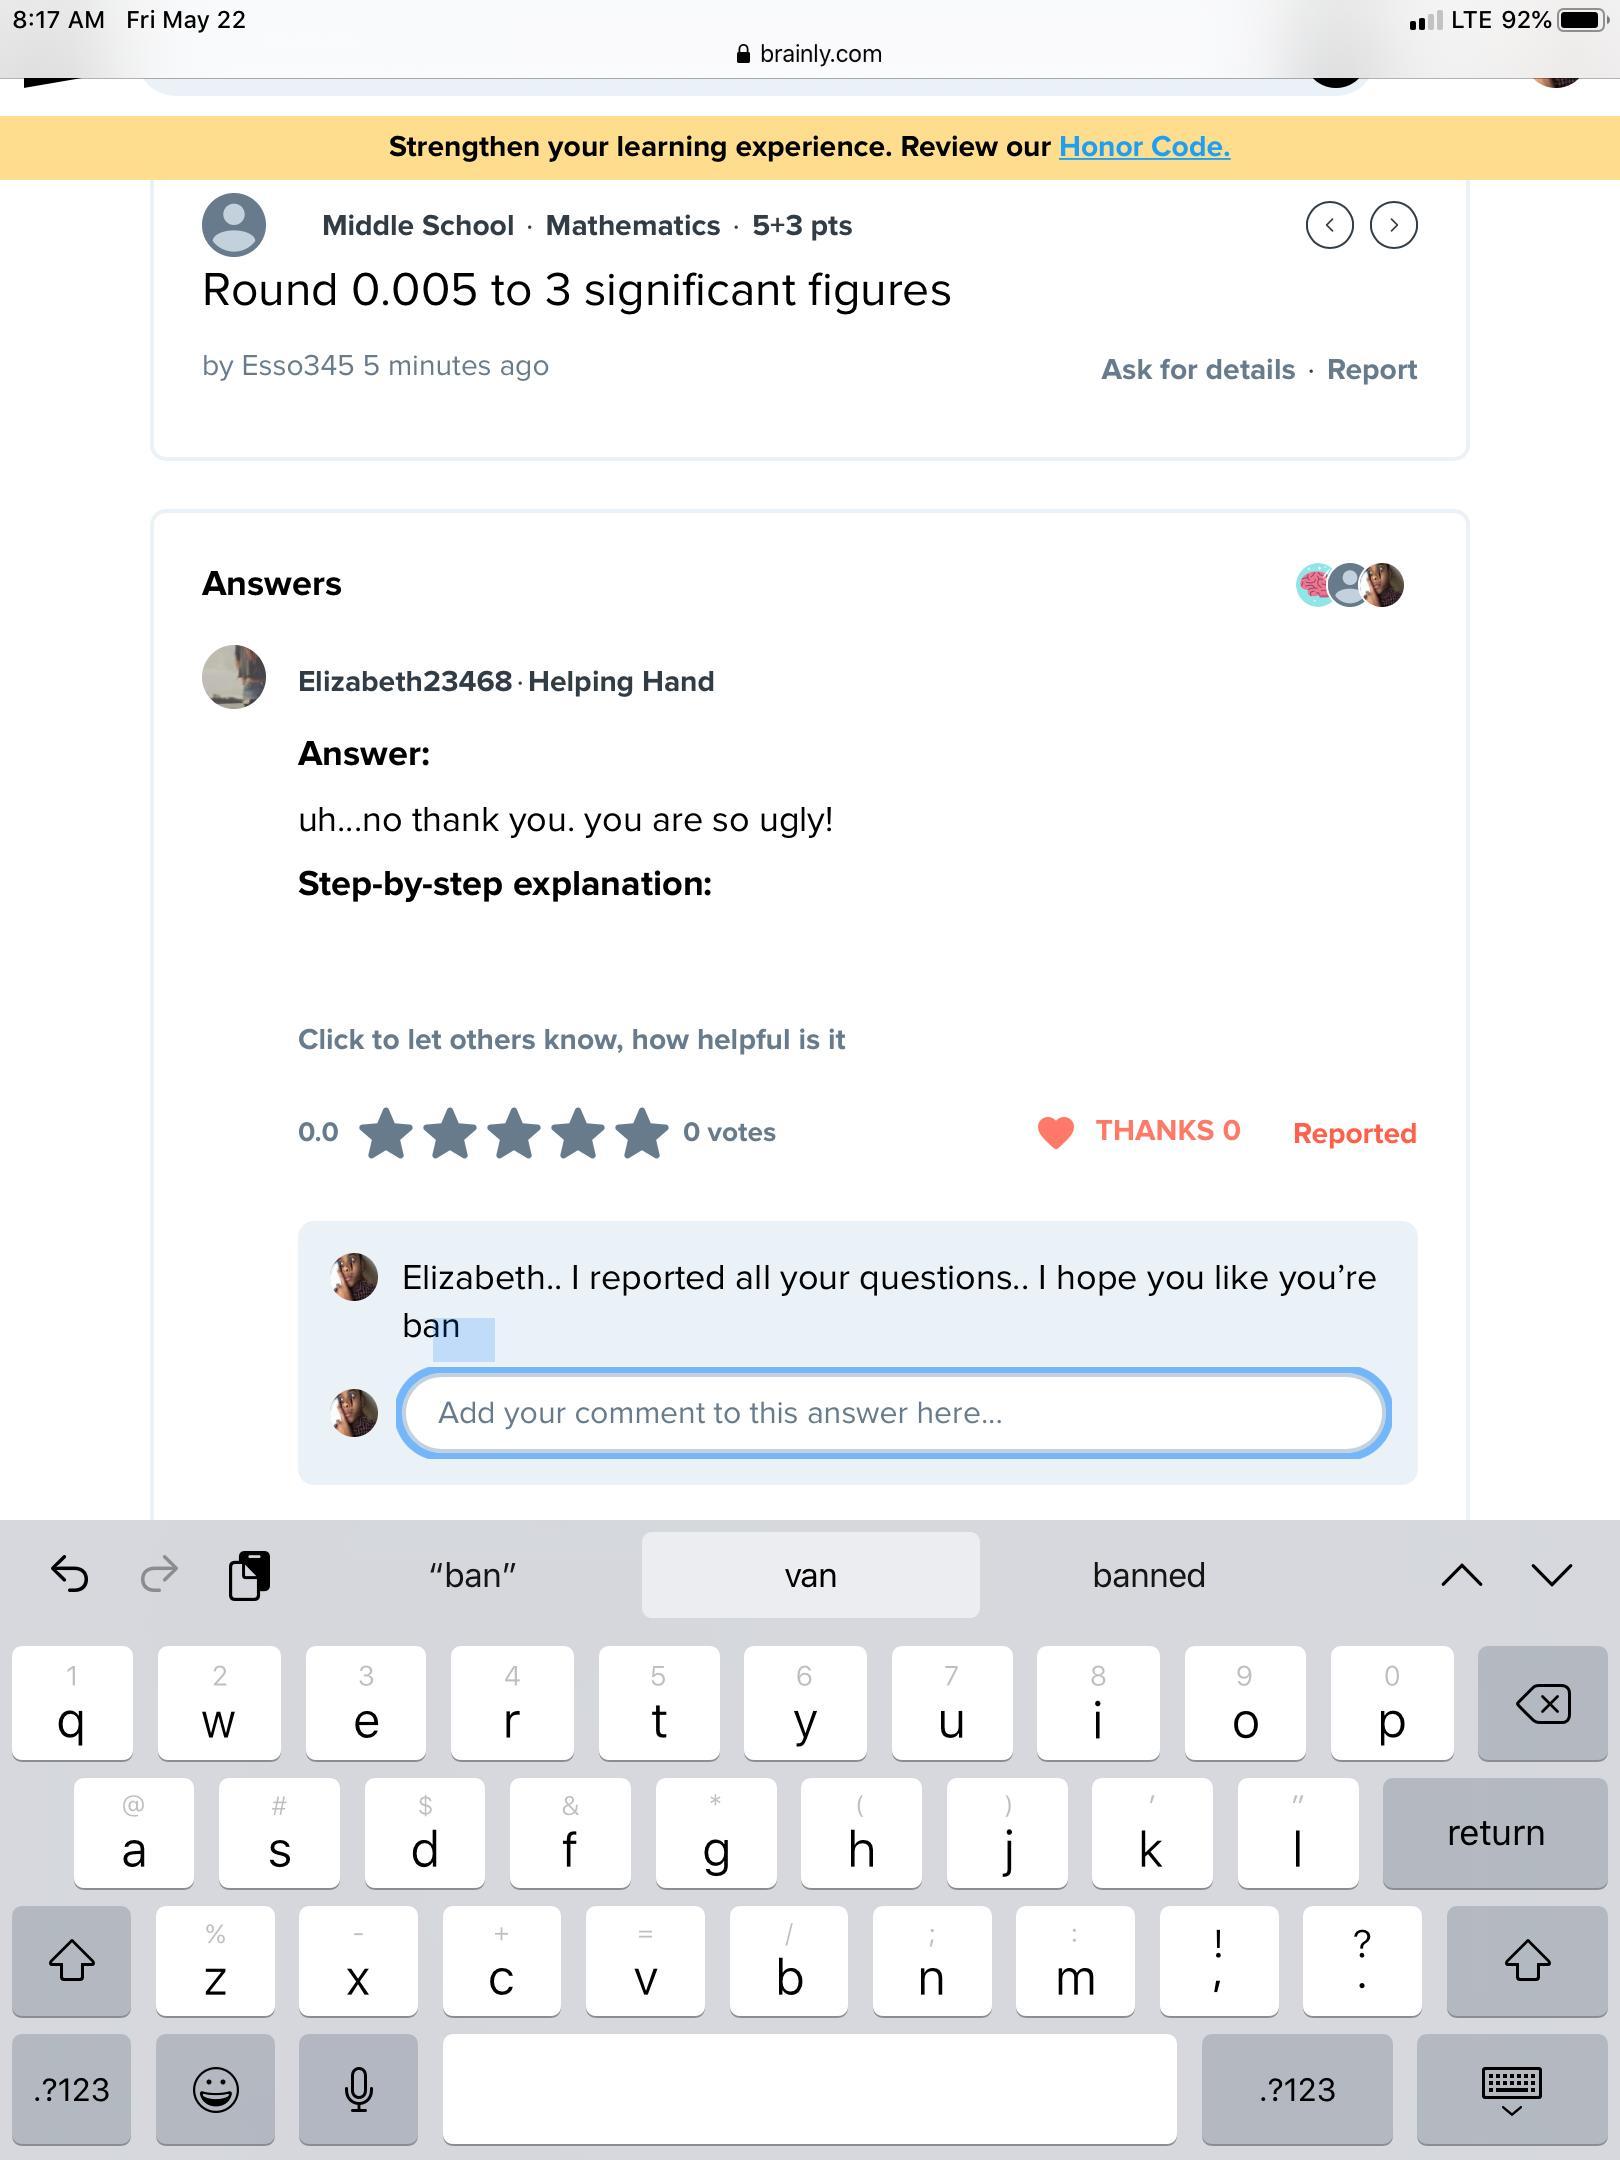
Task: Tap the clipboard paste icon
Action: pyautogui.click(x=249, y=1575)
